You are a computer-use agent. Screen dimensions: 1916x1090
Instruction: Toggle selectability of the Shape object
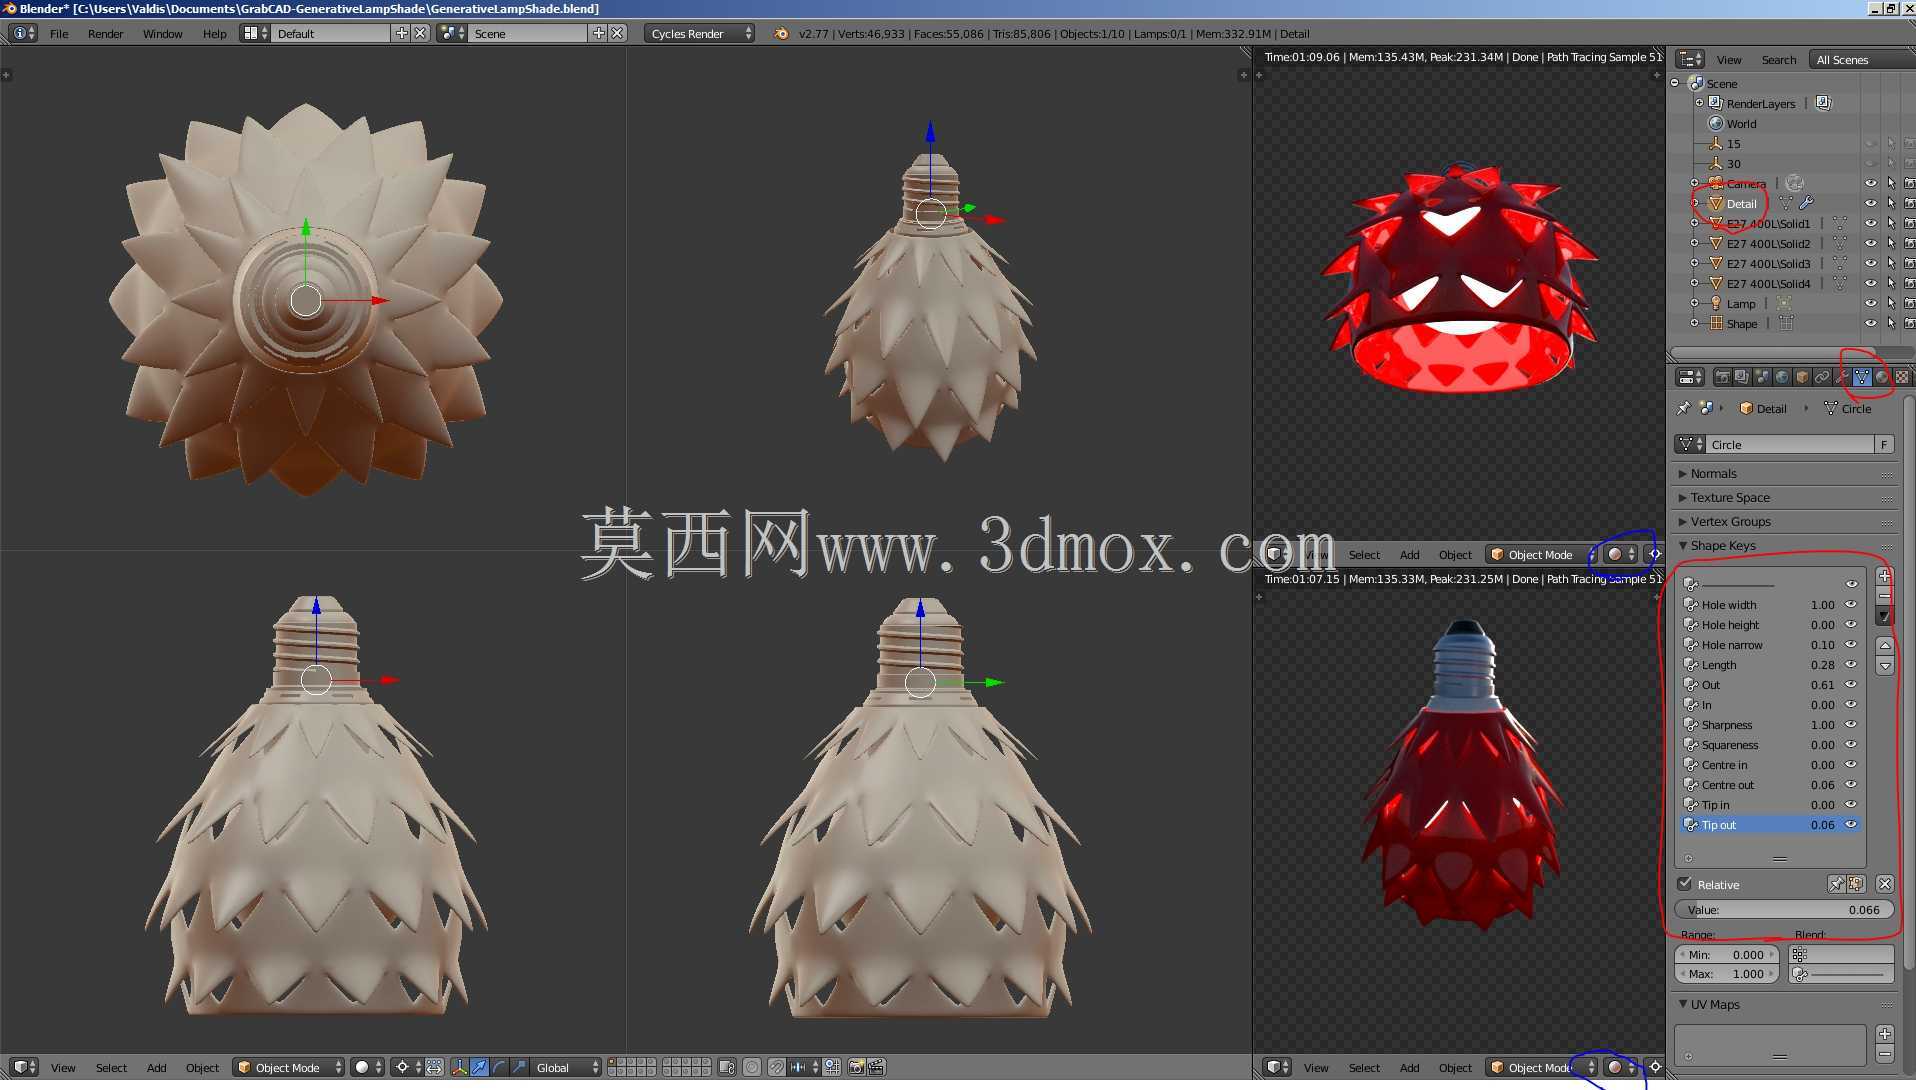click(x=1891, y=323)
